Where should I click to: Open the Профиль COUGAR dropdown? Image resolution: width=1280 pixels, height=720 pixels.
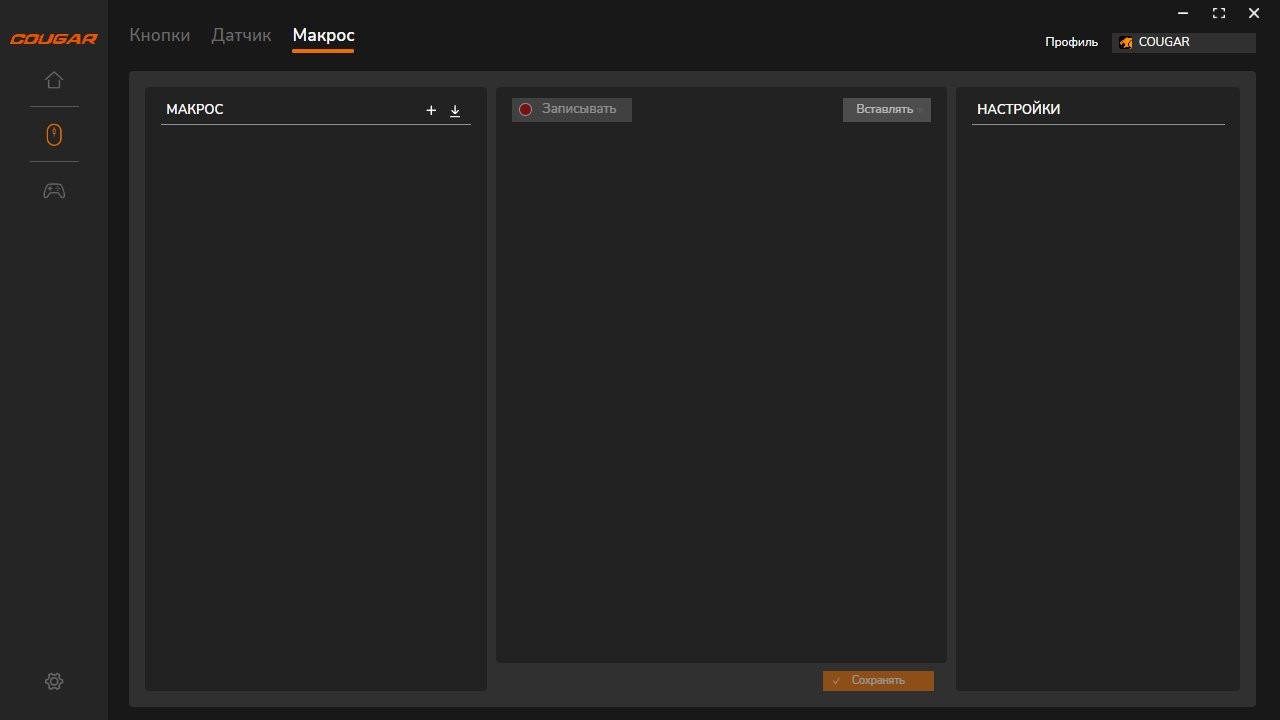[x=1183, y=42]
